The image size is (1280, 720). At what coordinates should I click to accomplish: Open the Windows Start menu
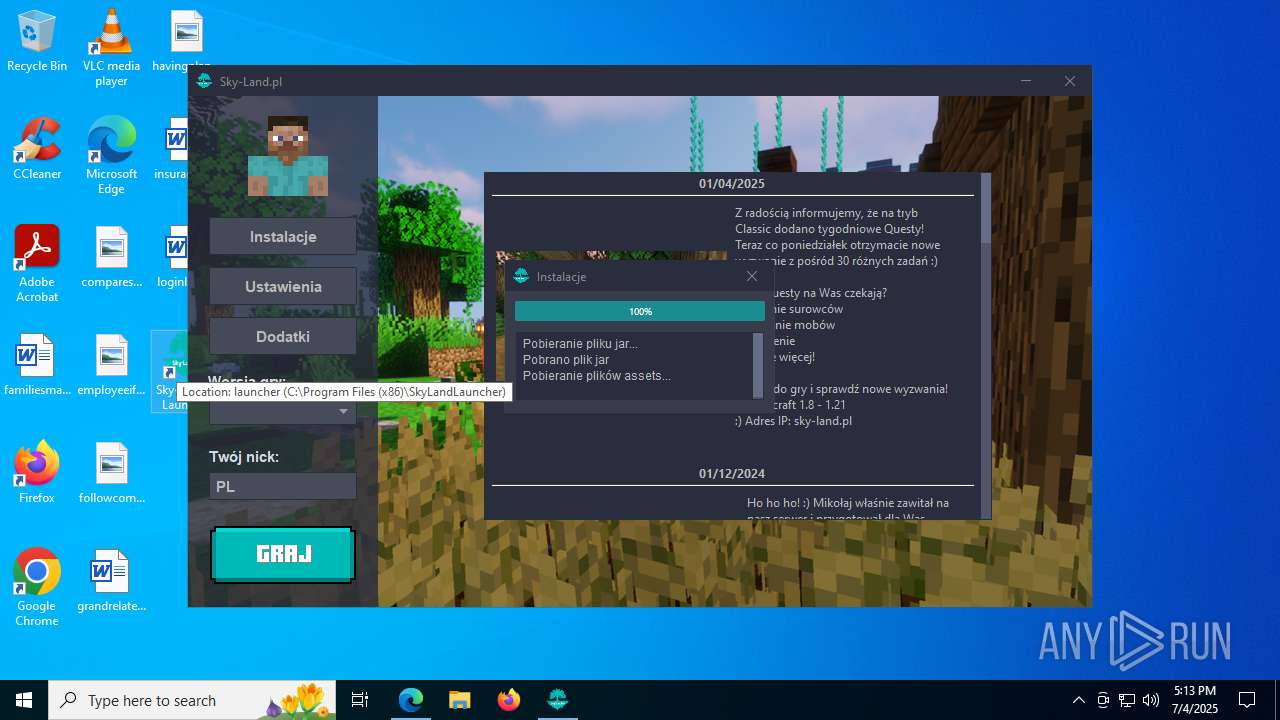[24, 700]
